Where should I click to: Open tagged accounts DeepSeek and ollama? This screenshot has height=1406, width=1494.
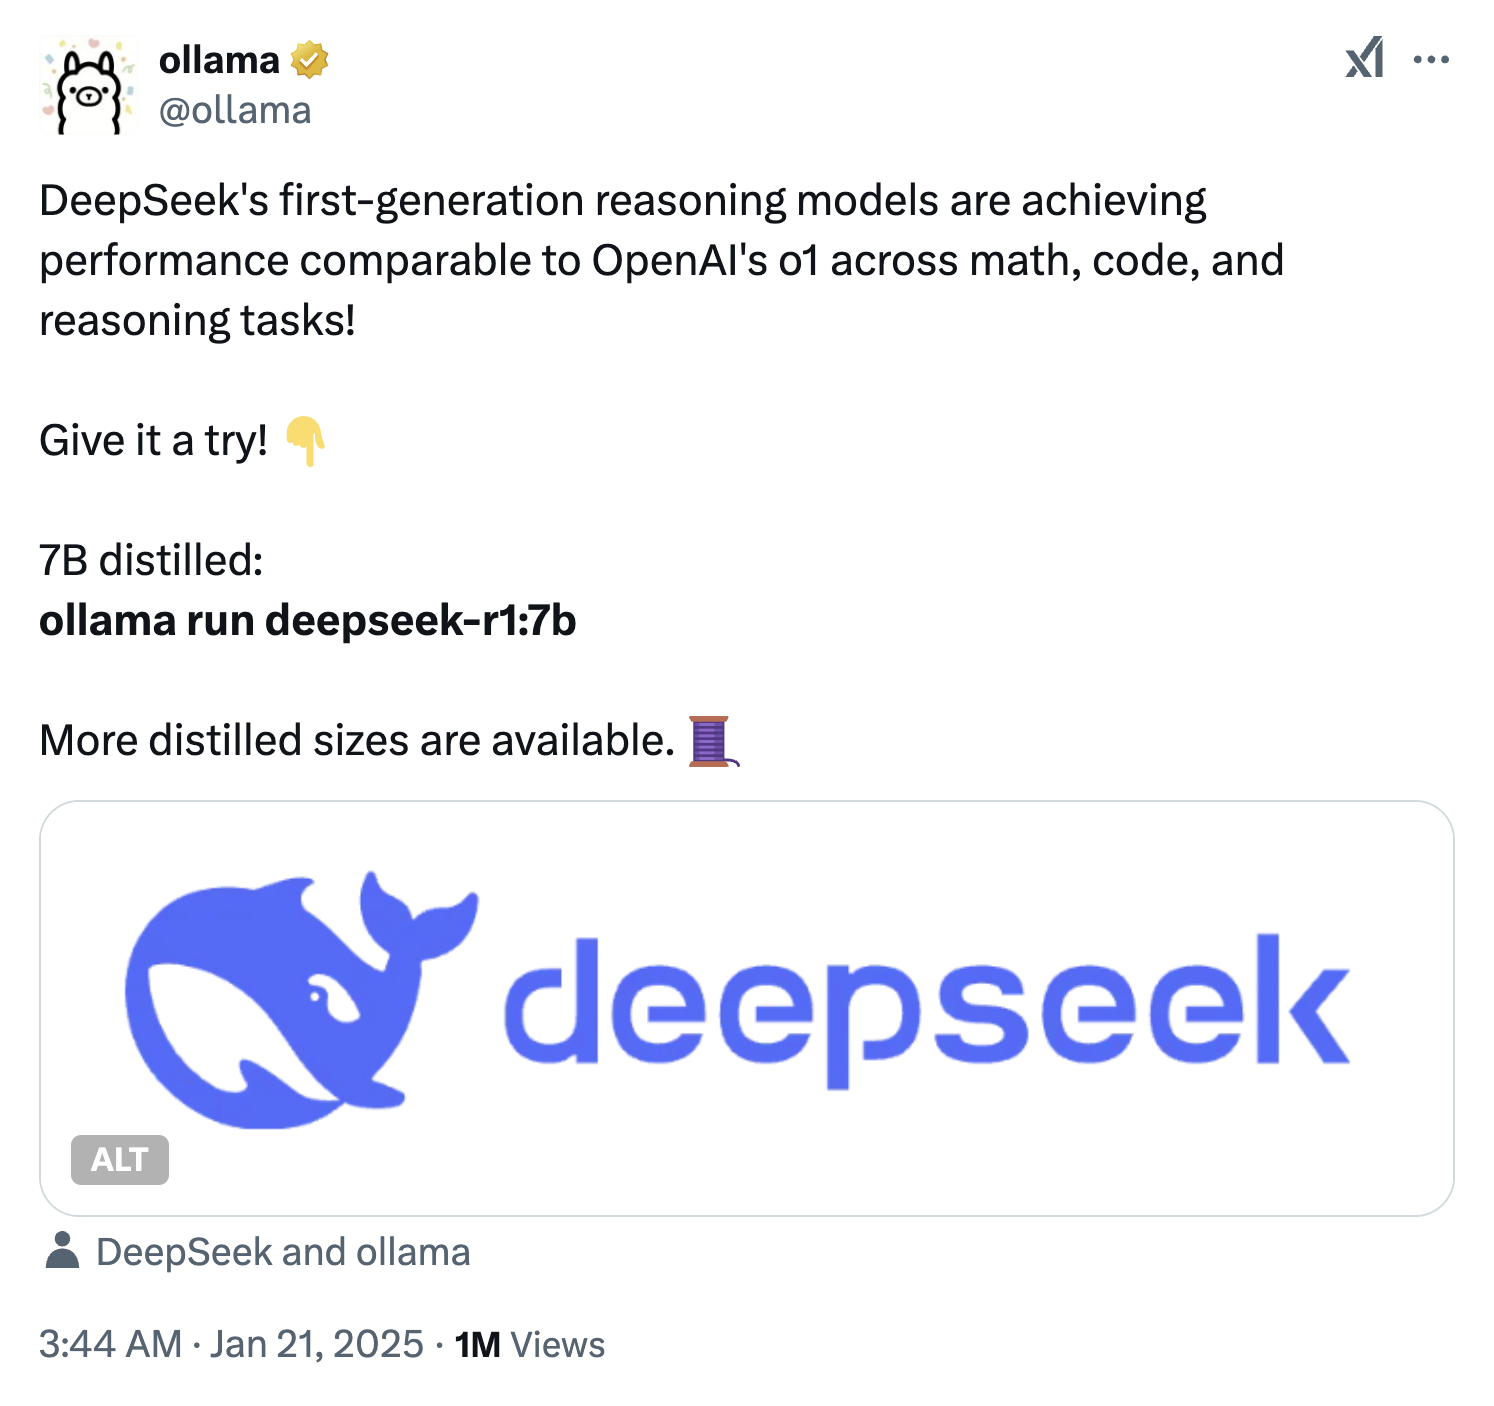tap(283, 1252)
